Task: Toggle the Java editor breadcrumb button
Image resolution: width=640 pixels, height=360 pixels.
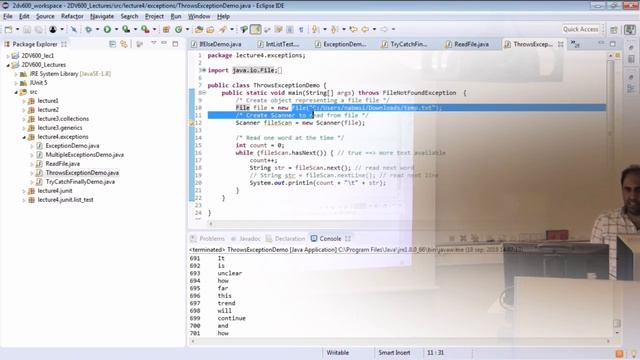Action: pos(244,29)
